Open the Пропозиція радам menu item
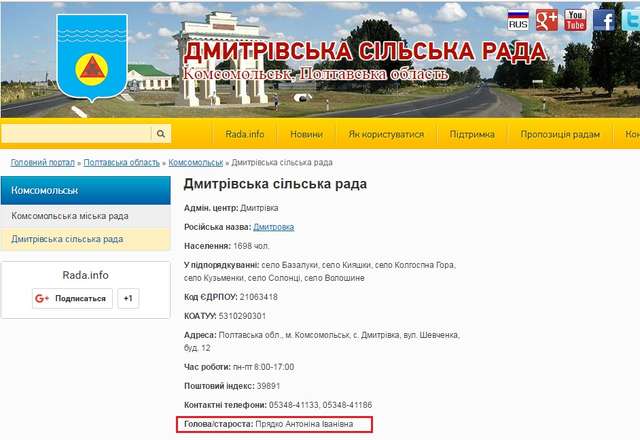 tap(560, 134)
